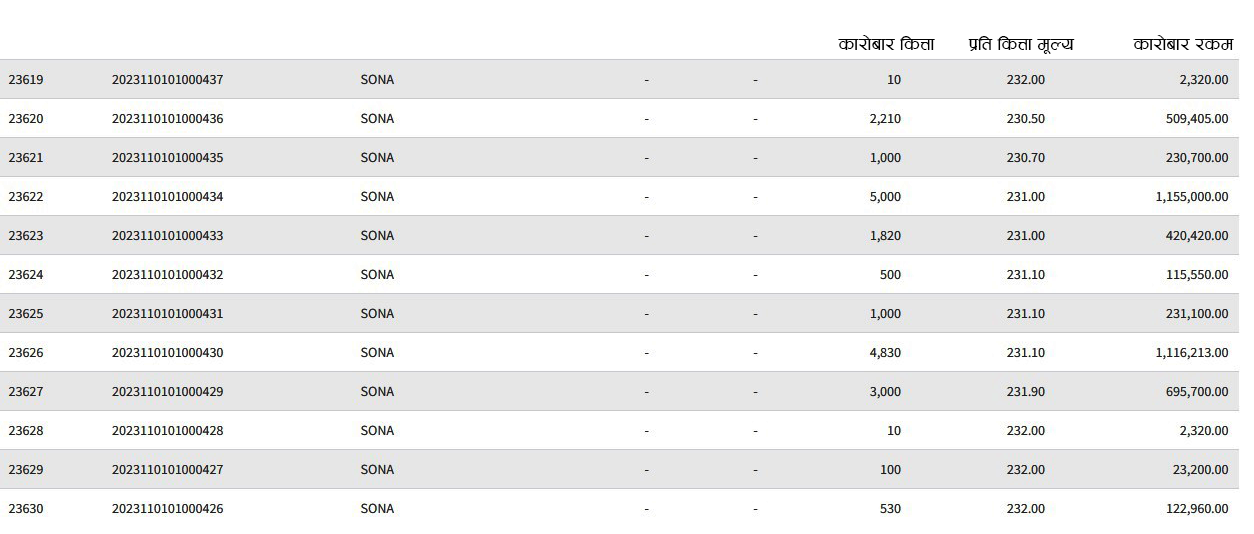This screenshot has height=534, width=1254.
Task: Click price 230.50 in row 23620
Action: 1025,118
